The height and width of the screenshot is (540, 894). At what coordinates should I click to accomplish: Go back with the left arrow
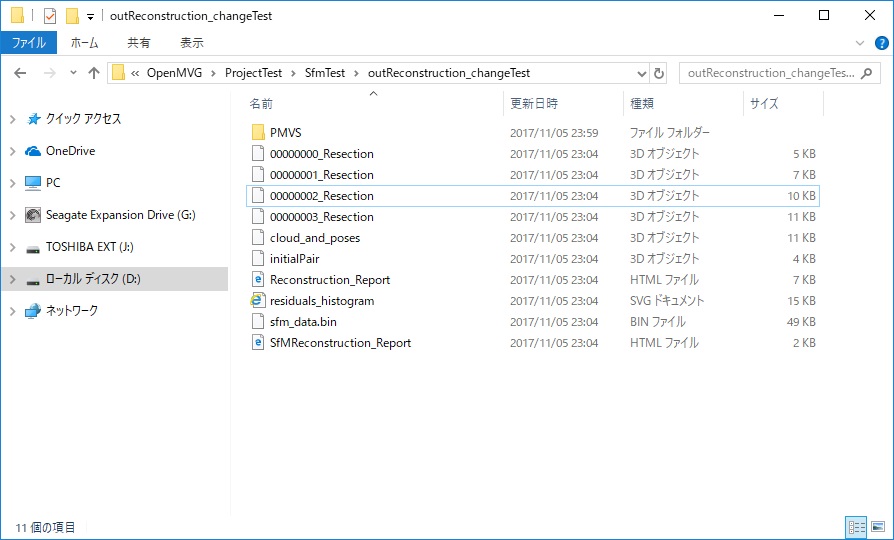coord(20,73)
